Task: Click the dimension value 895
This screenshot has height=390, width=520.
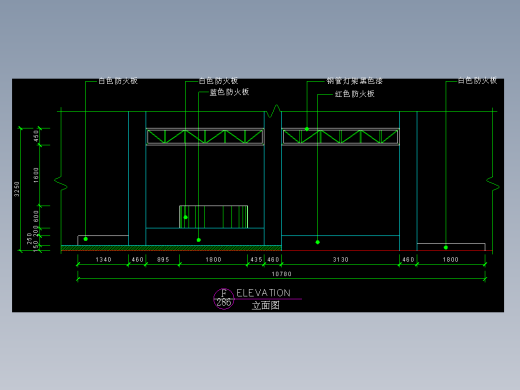Action: point(163,260)
